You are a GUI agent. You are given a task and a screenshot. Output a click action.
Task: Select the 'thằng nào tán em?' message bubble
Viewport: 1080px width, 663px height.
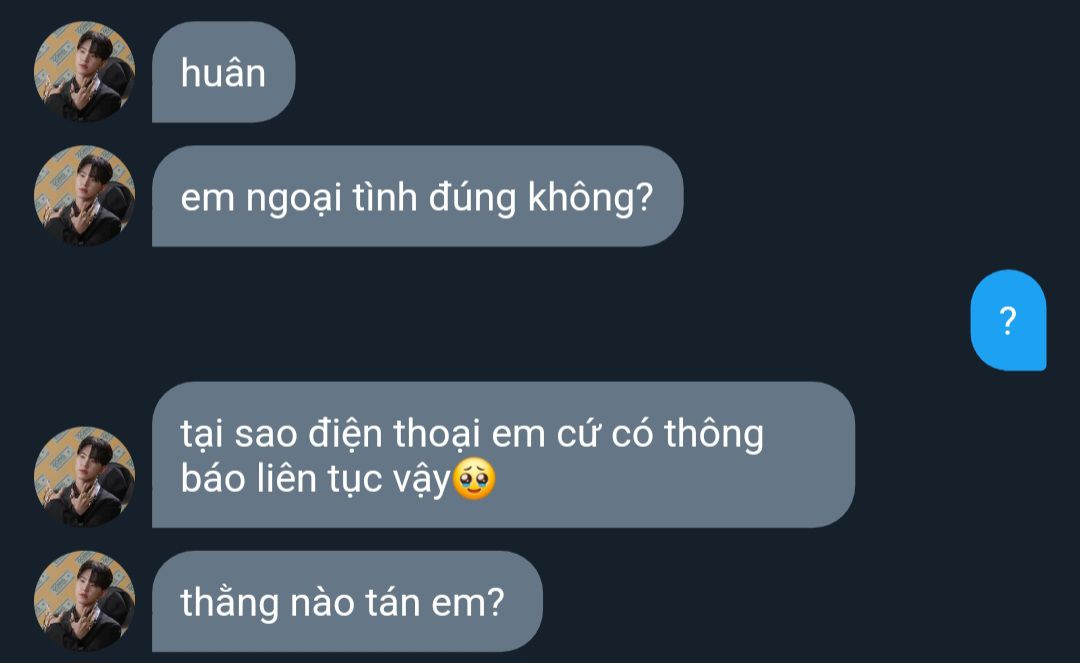click(347, 601)
